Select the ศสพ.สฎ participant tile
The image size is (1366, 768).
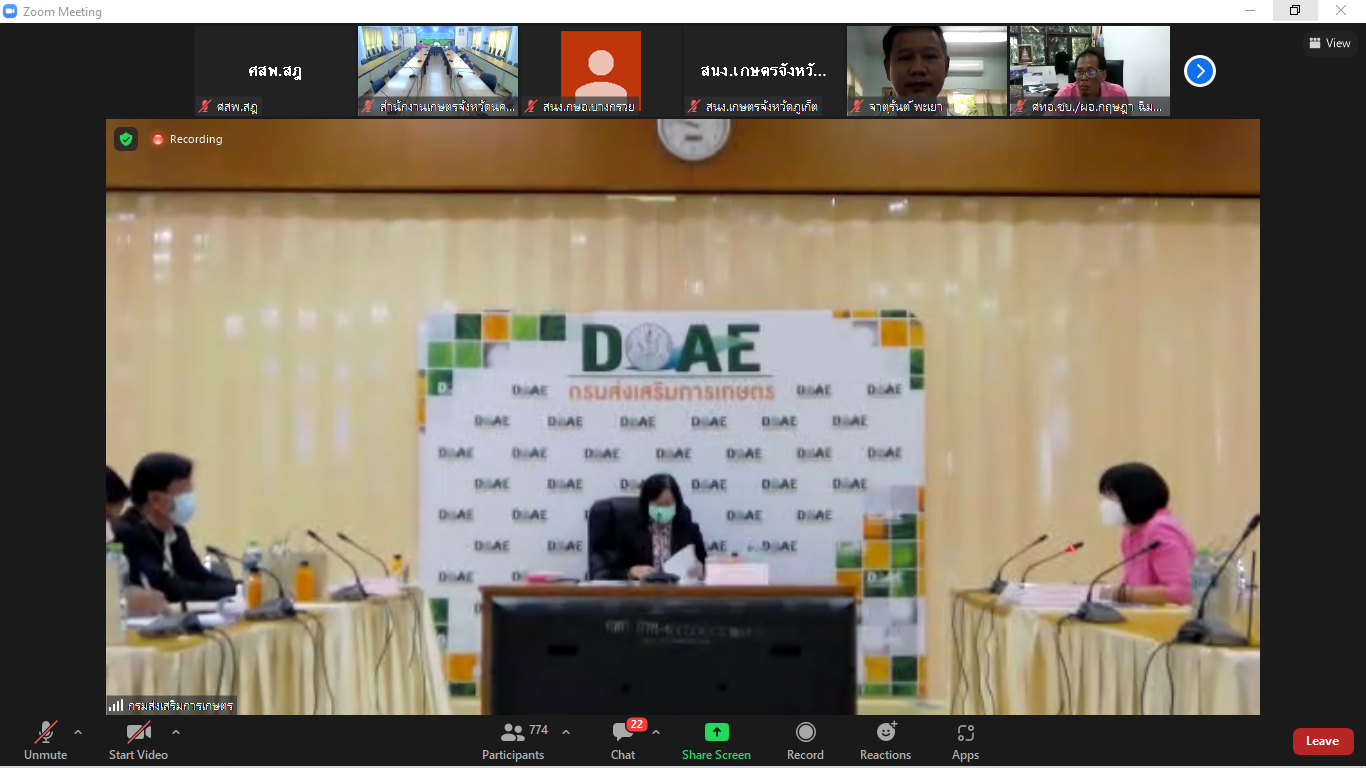coord(275,71)
